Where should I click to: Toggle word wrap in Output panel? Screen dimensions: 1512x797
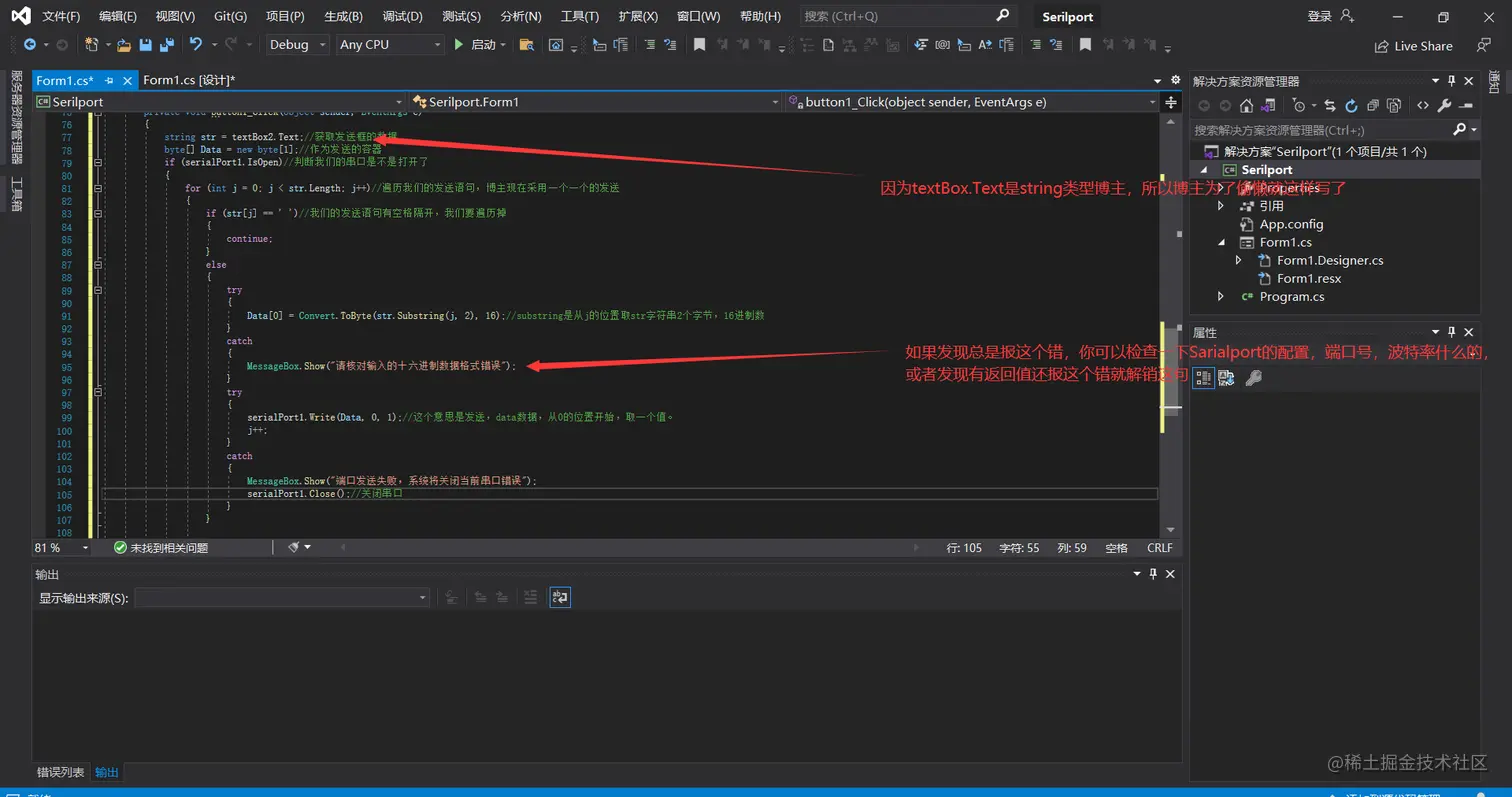tap(560, 597)
